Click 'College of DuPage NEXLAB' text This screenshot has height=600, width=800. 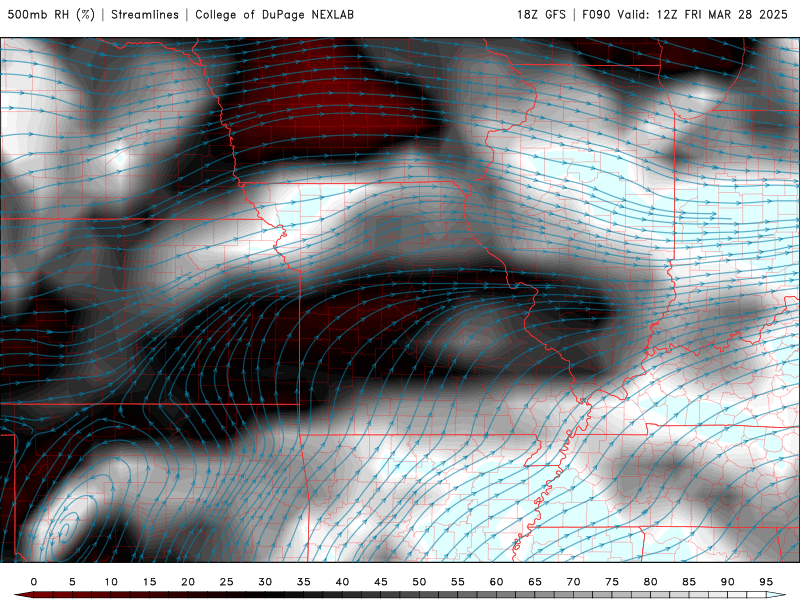274,14
